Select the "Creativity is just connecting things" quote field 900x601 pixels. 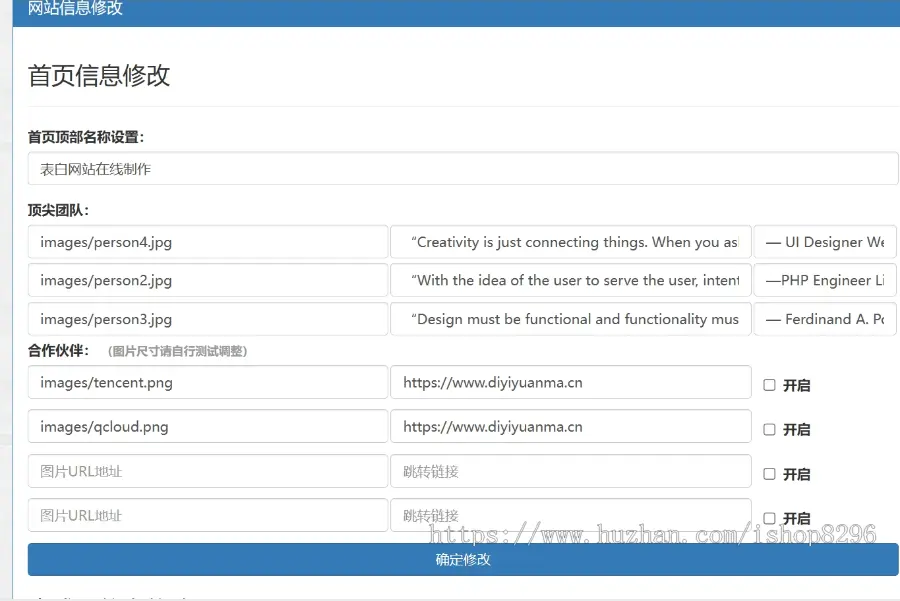click(x=570, y=242)
